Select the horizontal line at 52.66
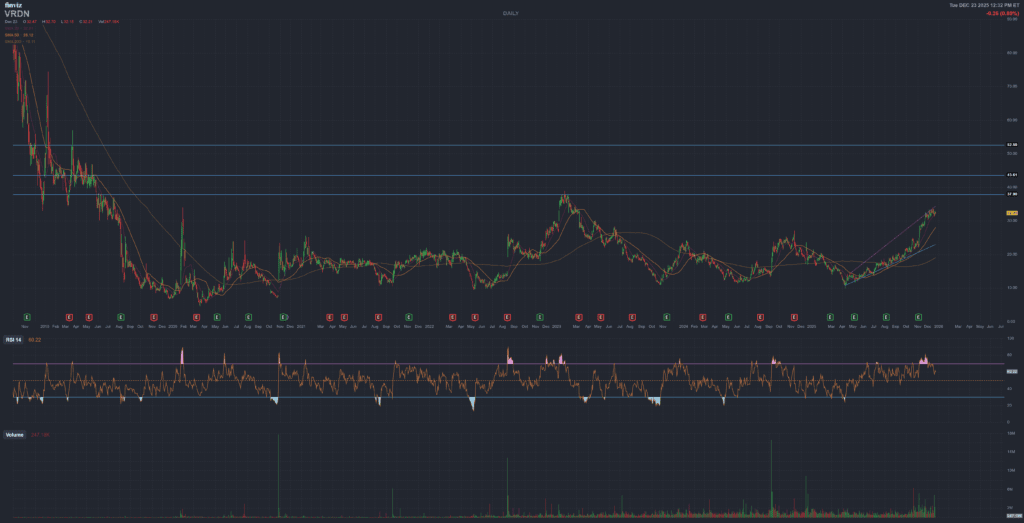Viewport: 1024px width, 523px height. (x=500, y=145)
